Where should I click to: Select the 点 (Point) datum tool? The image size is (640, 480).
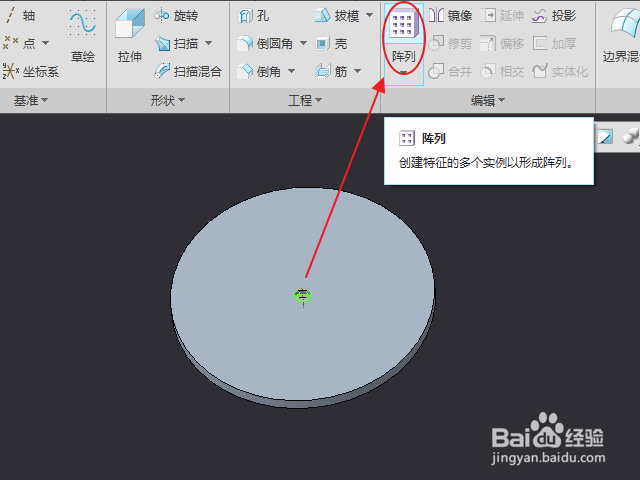coord(20,43)
